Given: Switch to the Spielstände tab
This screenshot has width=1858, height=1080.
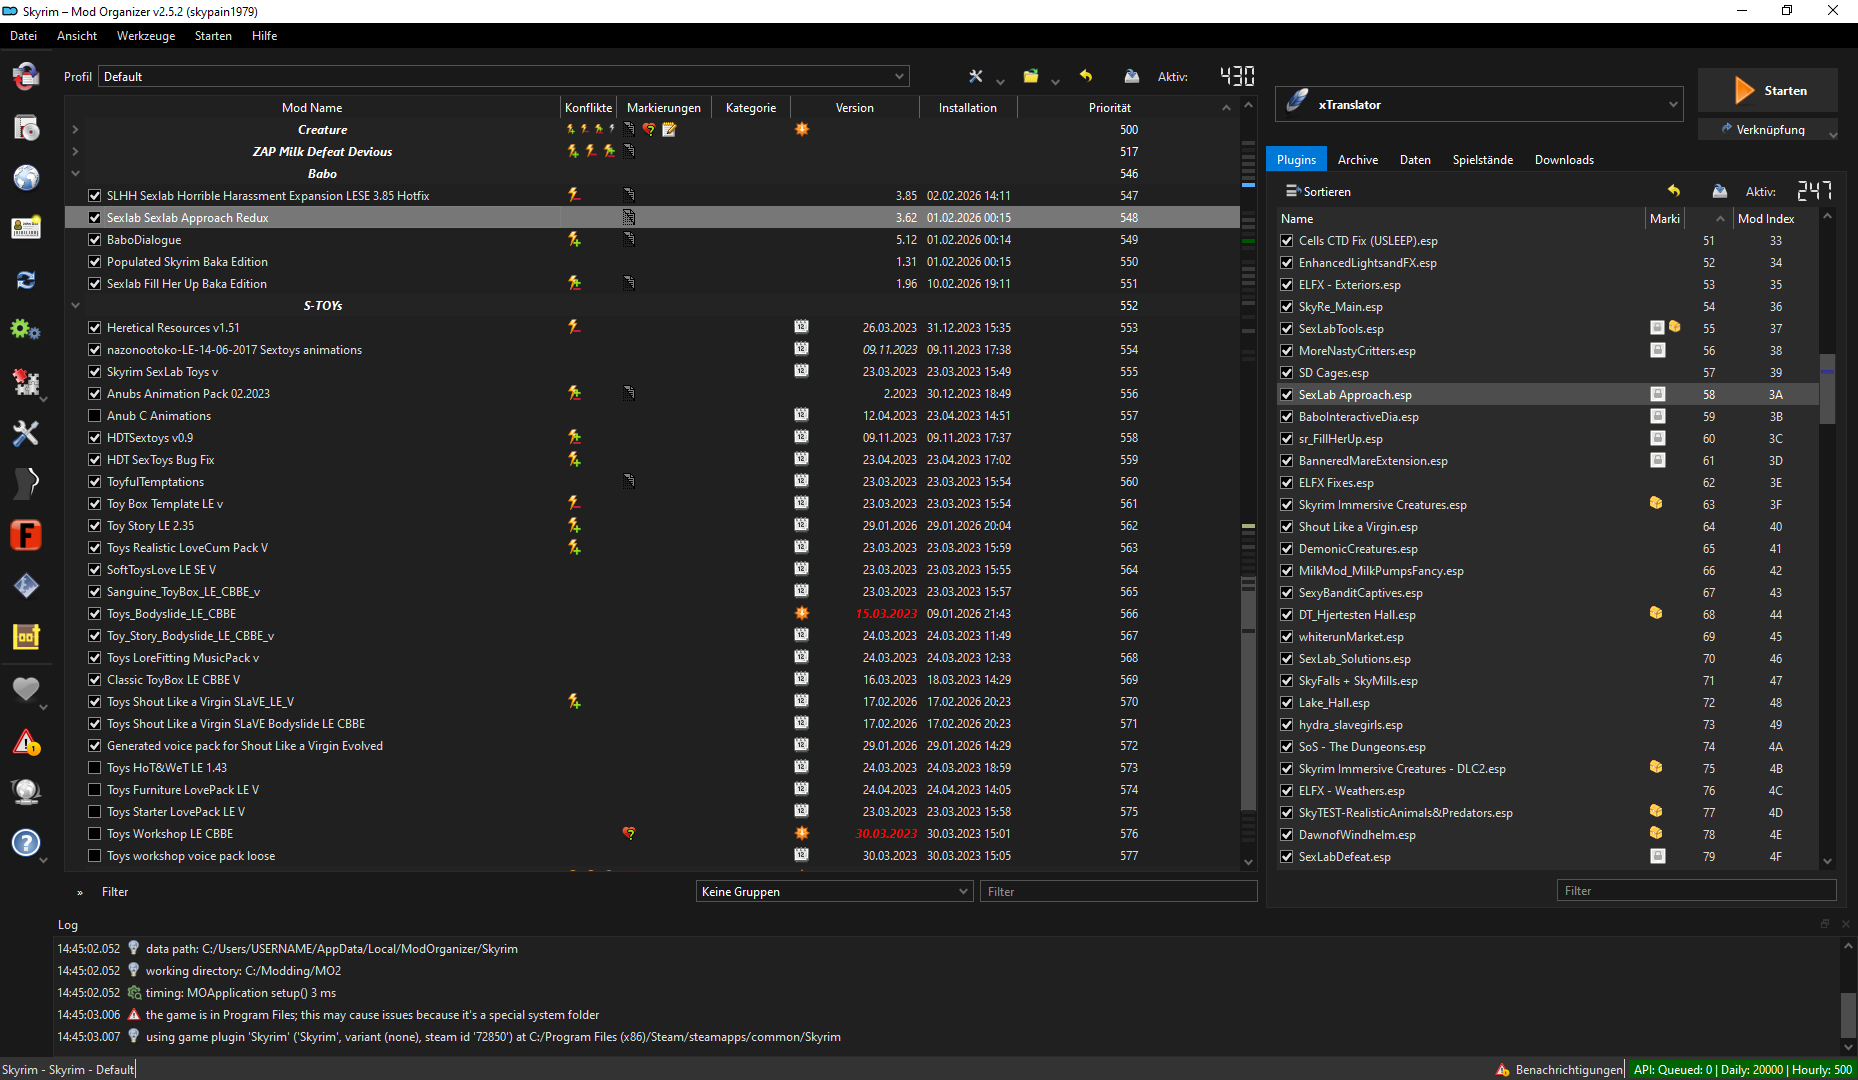Looking at the screenshot, I should pyautogui.click(x=1483, y=160).
